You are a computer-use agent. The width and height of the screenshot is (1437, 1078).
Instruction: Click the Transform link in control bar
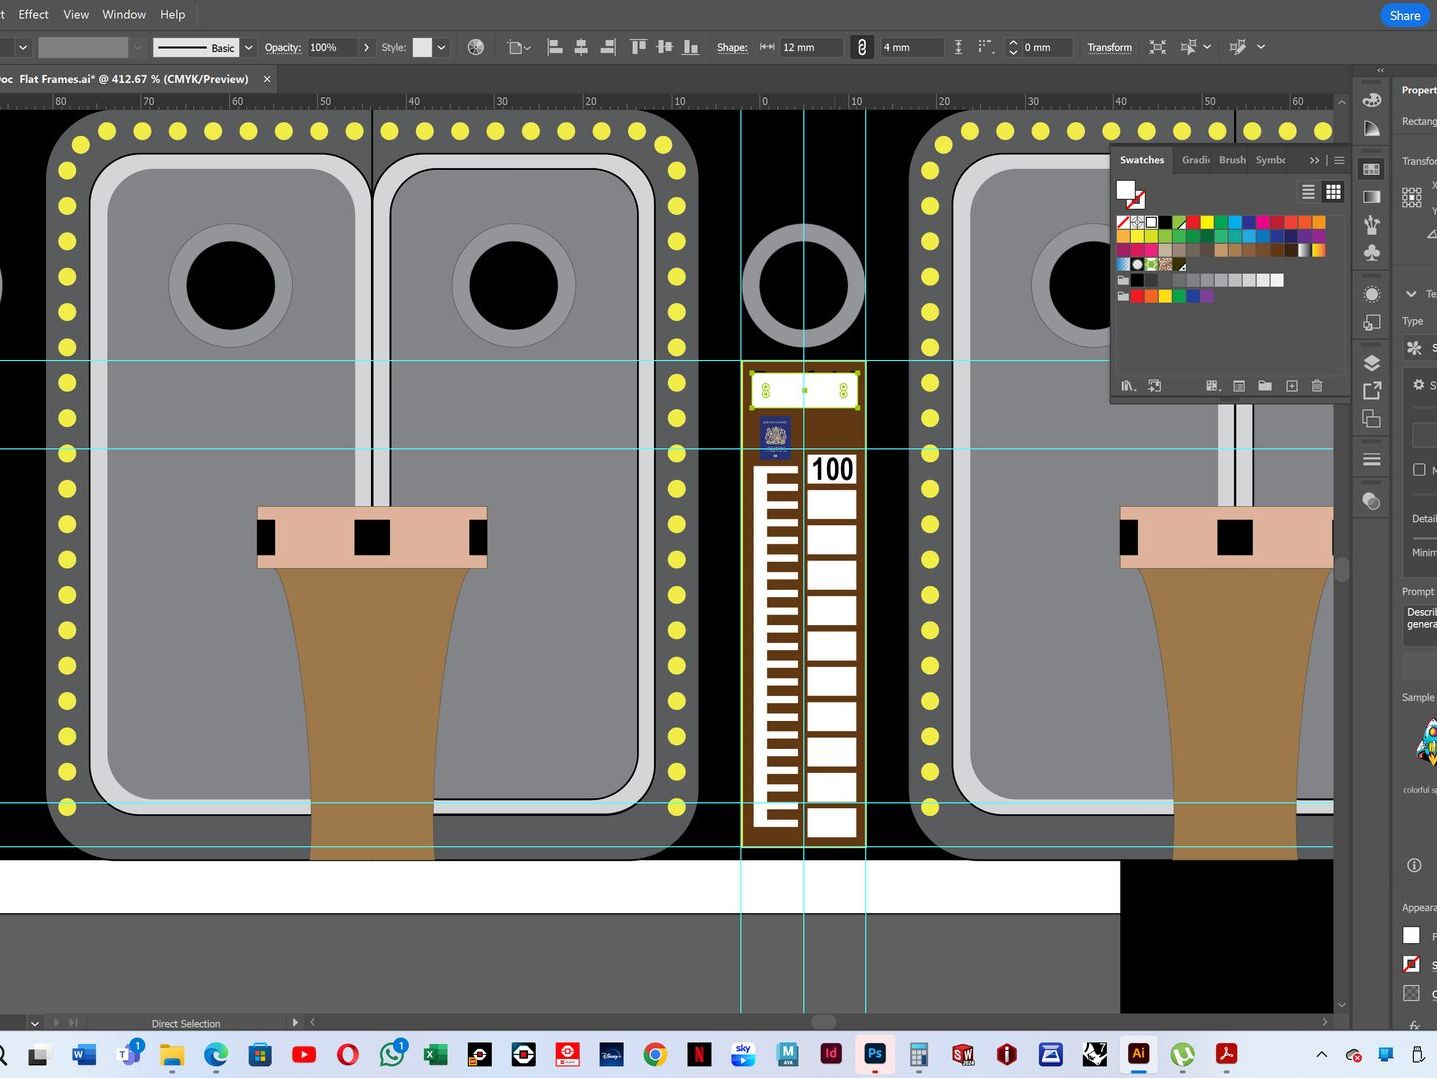1109,47
